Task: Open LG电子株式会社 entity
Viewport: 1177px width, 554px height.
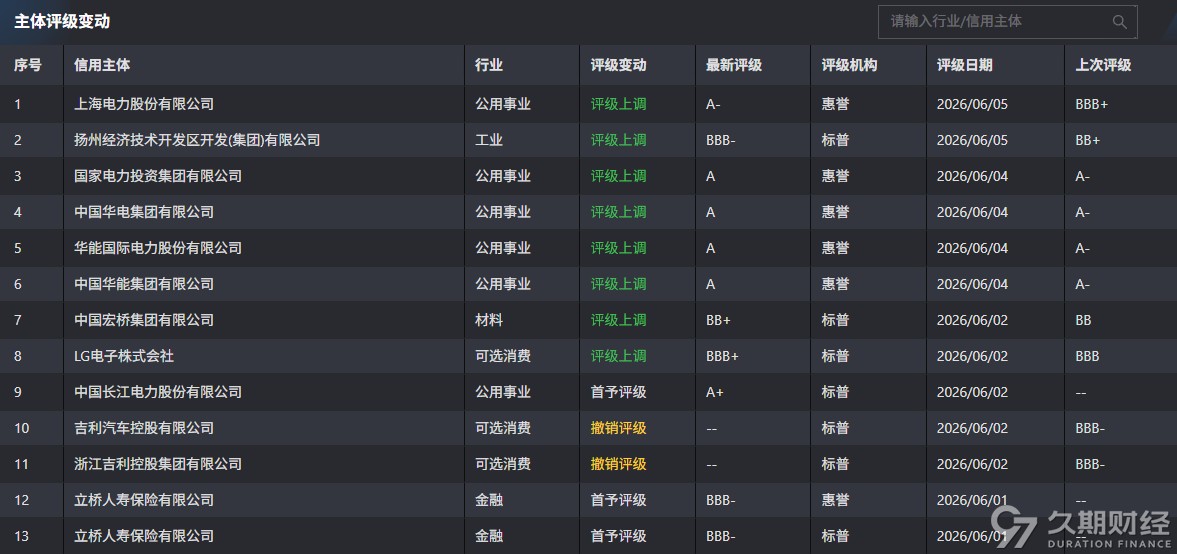Action: click(124, 357)
